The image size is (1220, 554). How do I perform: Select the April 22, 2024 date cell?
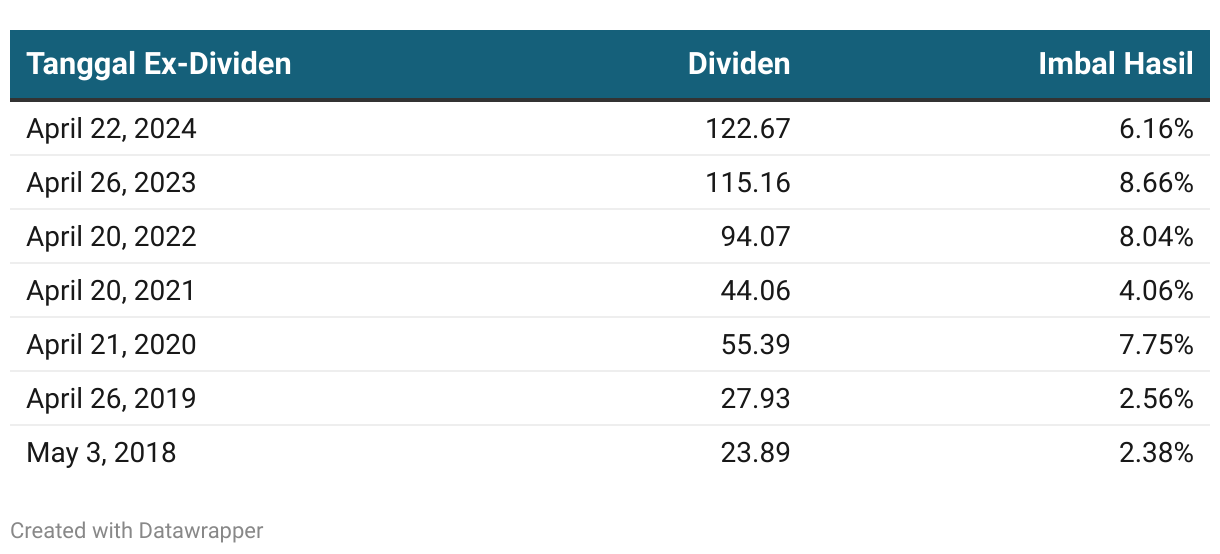coord(112,129)
